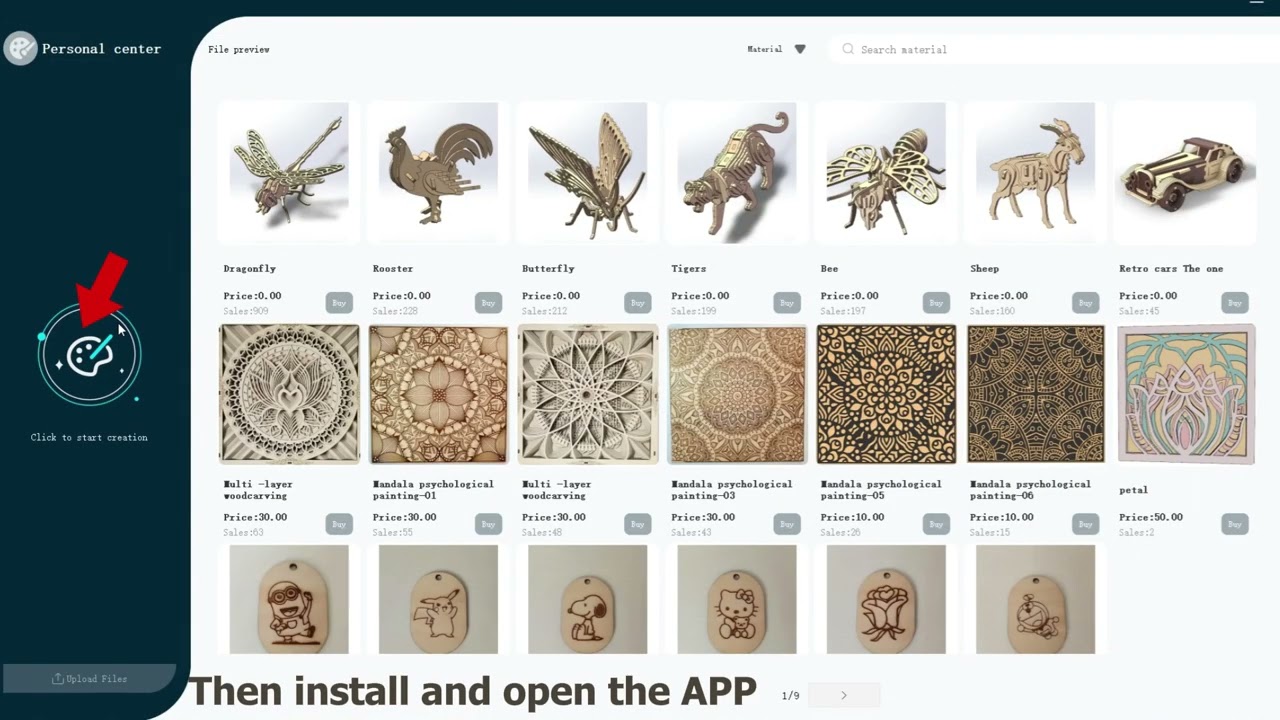Viewport: 1280px width, 720px height.
Task: Click Buy for Dragonfly
Action: [339, 303]
